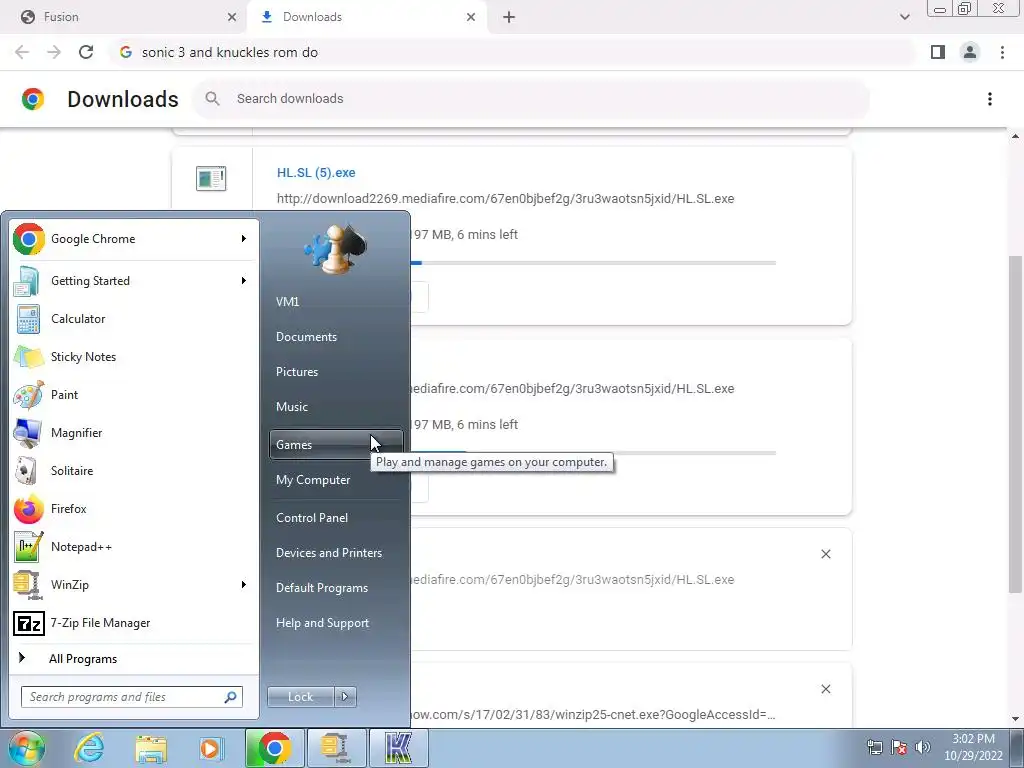Click the Lock button
This screenshot has height=768, width=1024.
pyautogui.click(x=300, y=697)
